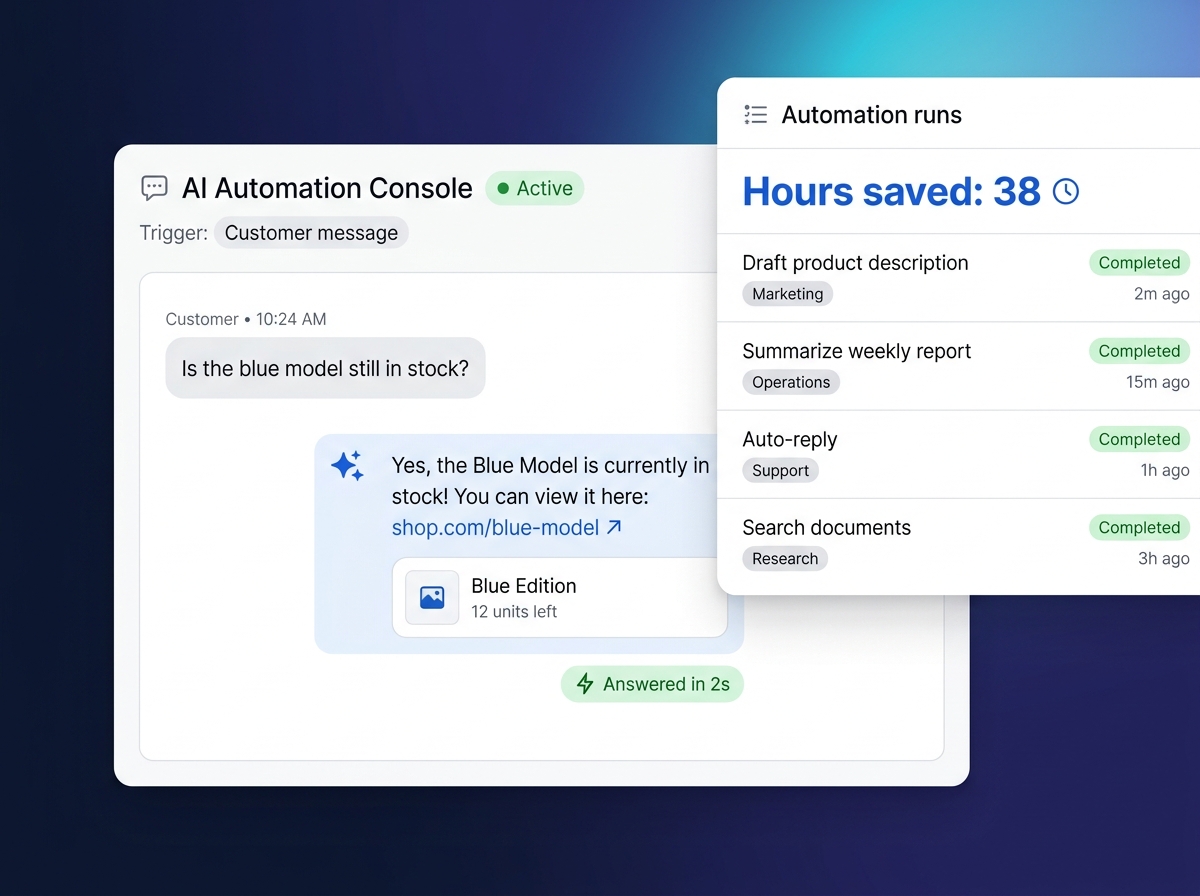
Task: Click the 2m ago timestamp
Action: pyautogui.click(x=1161, y=294)
